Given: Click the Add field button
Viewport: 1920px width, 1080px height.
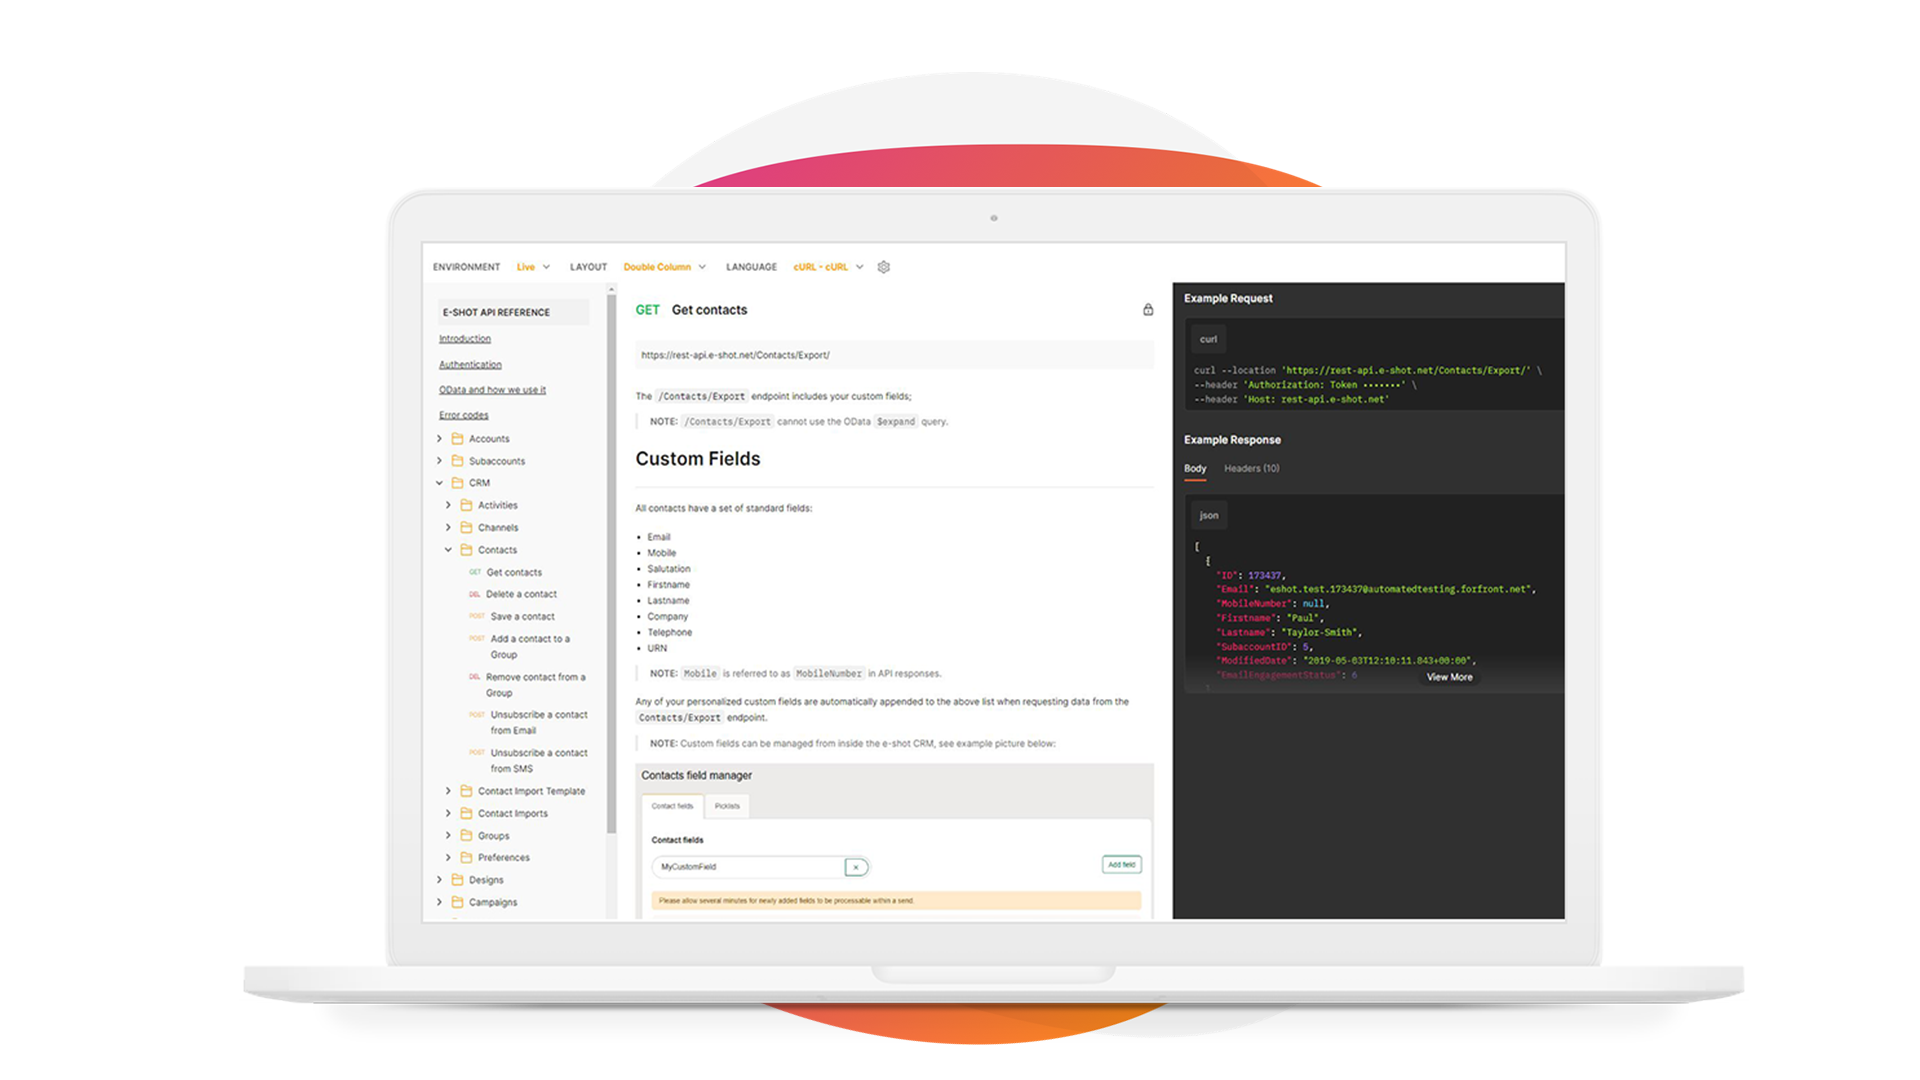Looking at the screenshot, I should pos(1120,864).
